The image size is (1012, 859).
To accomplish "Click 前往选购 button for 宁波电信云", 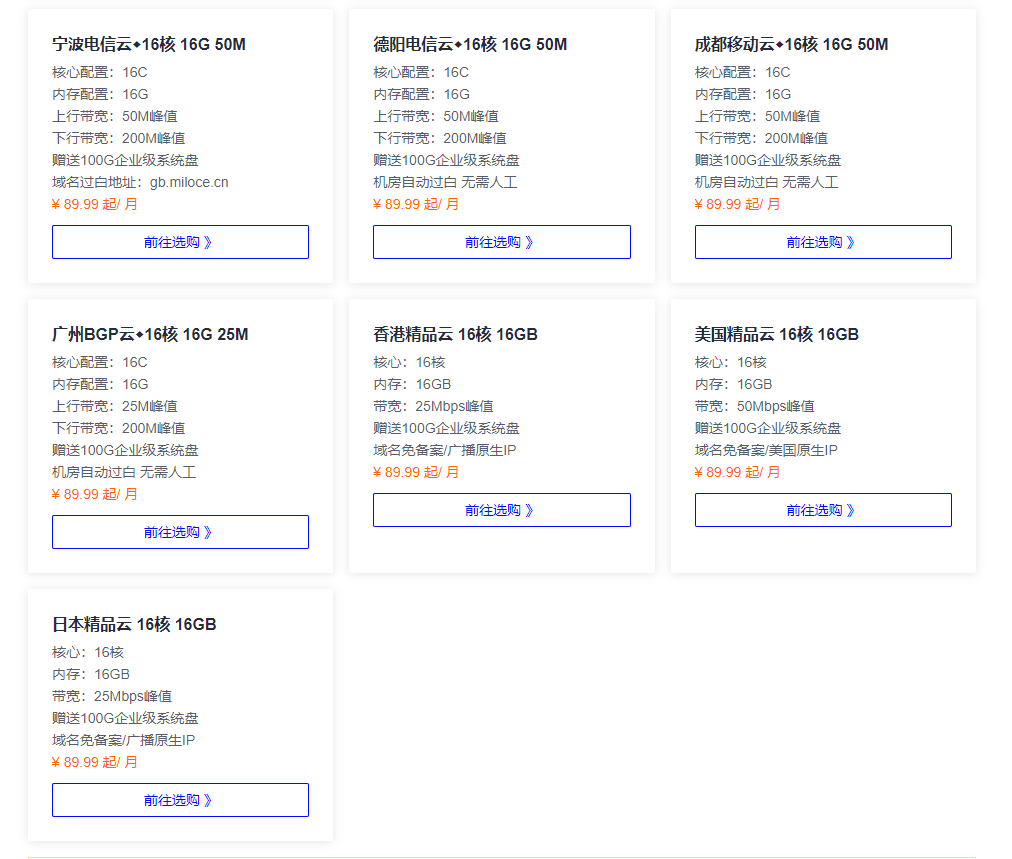I will (180, 242).
